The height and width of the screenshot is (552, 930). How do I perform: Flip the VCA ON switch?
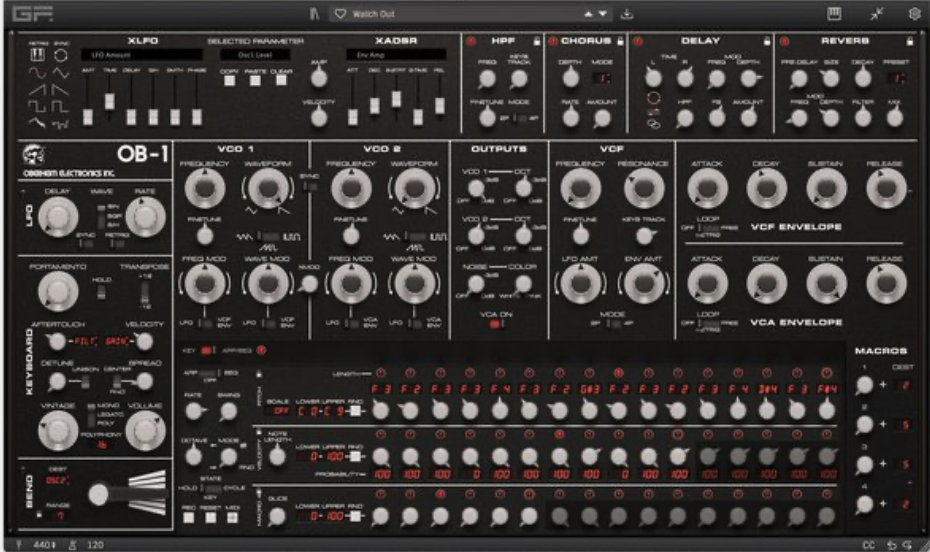click(x=496, y=324)
